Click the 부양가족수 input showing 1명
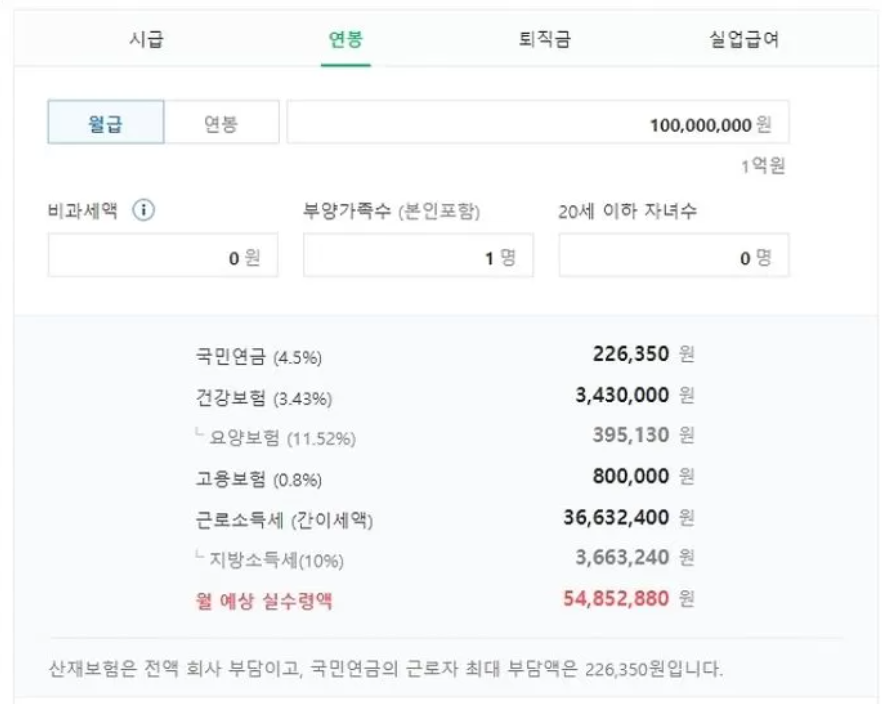 [x=418, y=258]
